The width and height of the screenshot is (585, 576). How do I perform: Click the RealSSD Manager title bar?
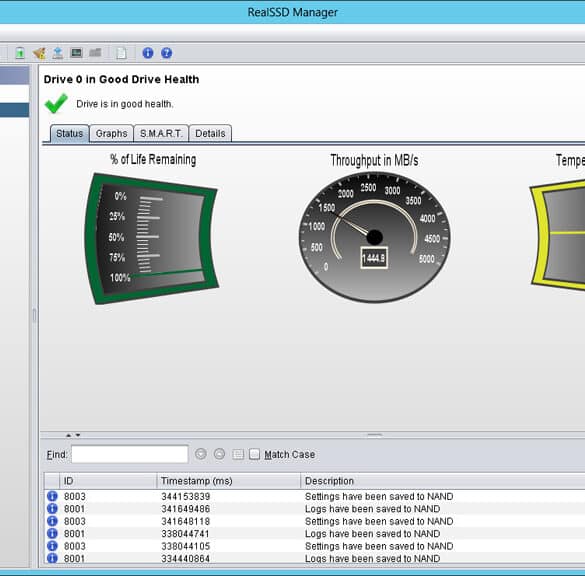click(x=292, y=12)
